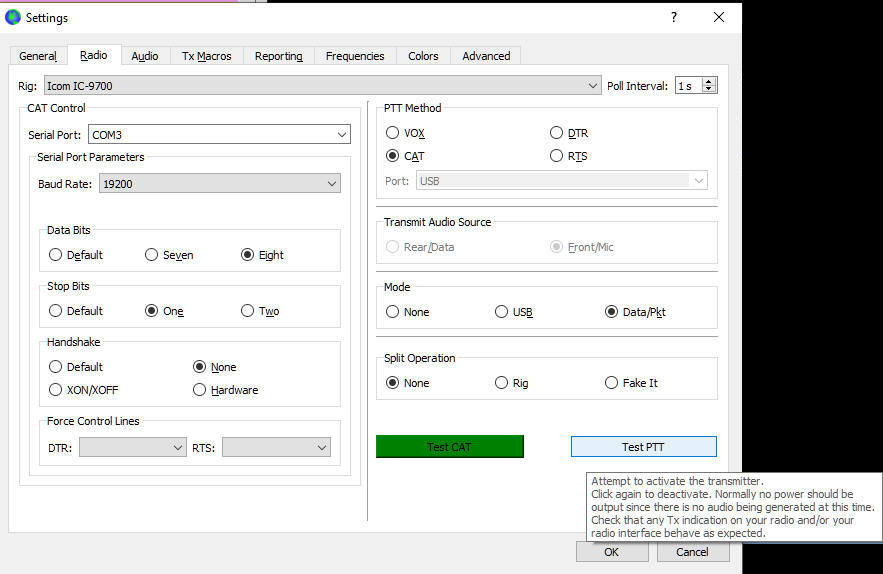Set Data Bits to Seven
This screenshot has width=883, height=574.
pos(152,255)
